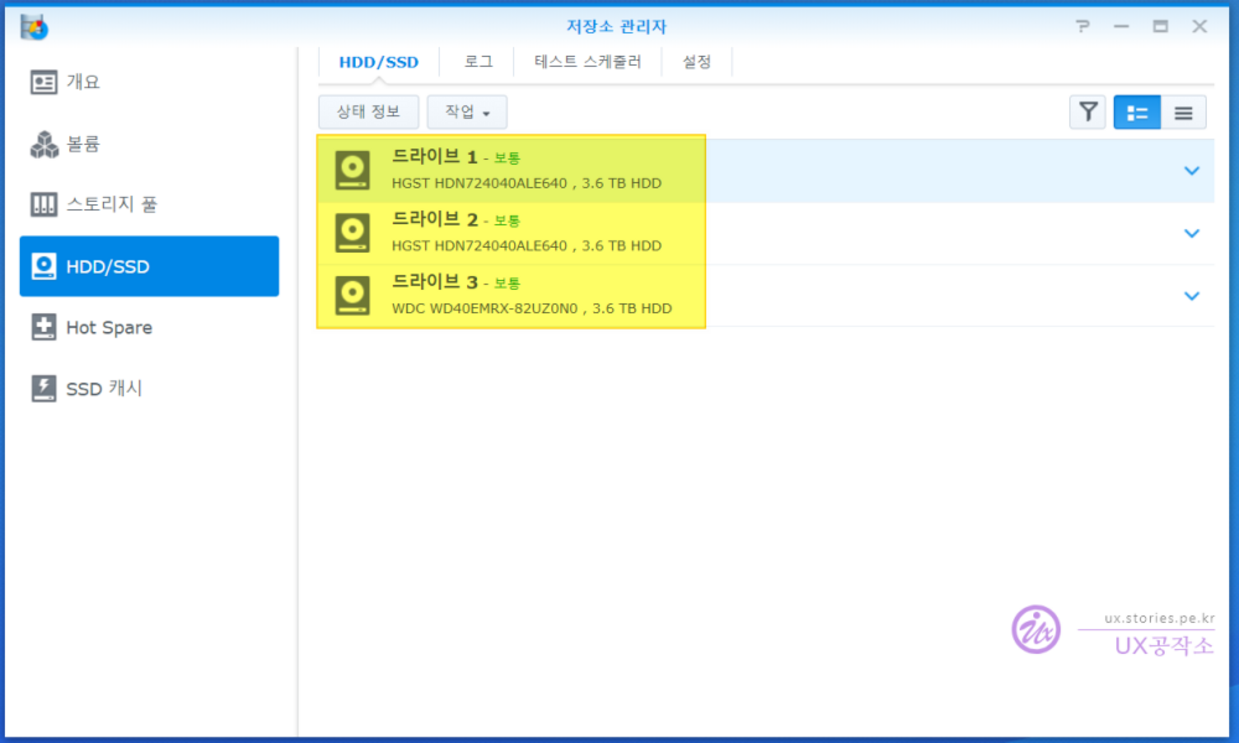Viewport: 1239px width, 743px height.
Task: Open the 설정 settings tab
Action: (x=696, y=62)
